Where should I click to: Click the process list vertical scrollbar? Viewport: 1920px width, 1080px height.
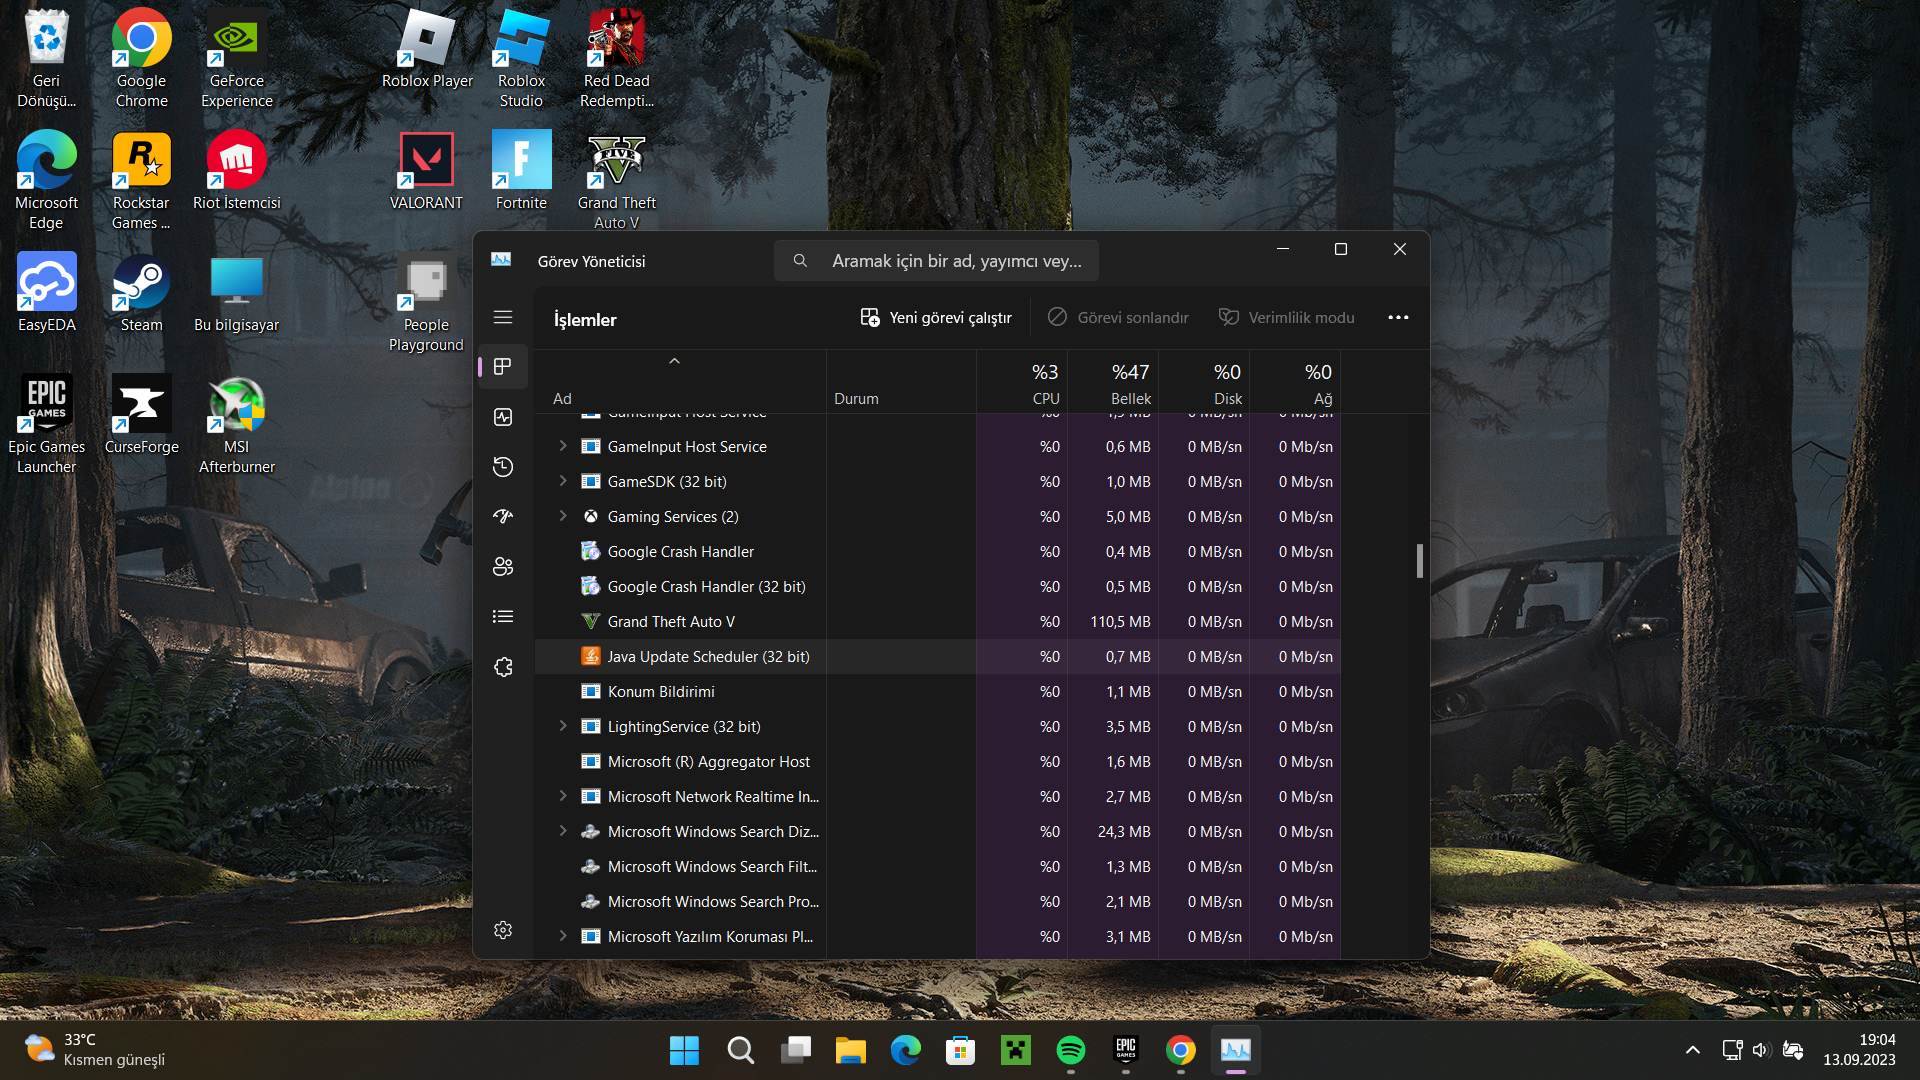coord(1419,561)
